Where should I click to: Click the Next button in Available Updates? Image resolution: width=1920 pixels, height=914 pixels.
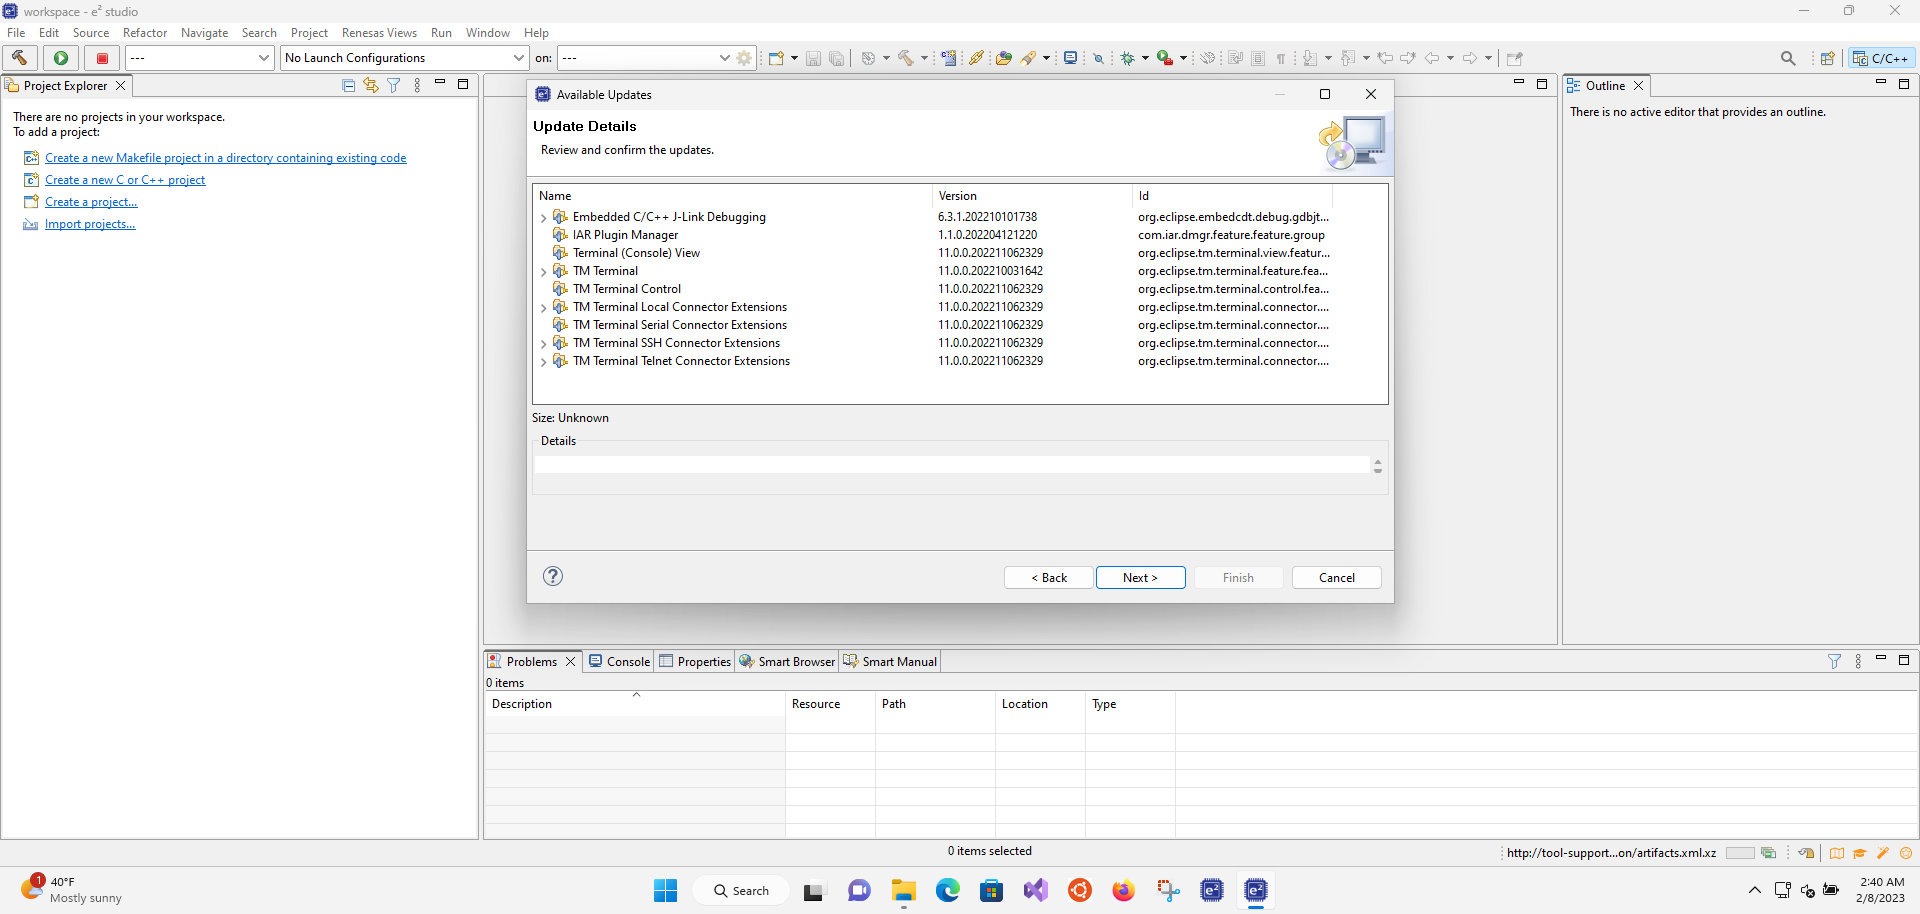(1140, 577)
